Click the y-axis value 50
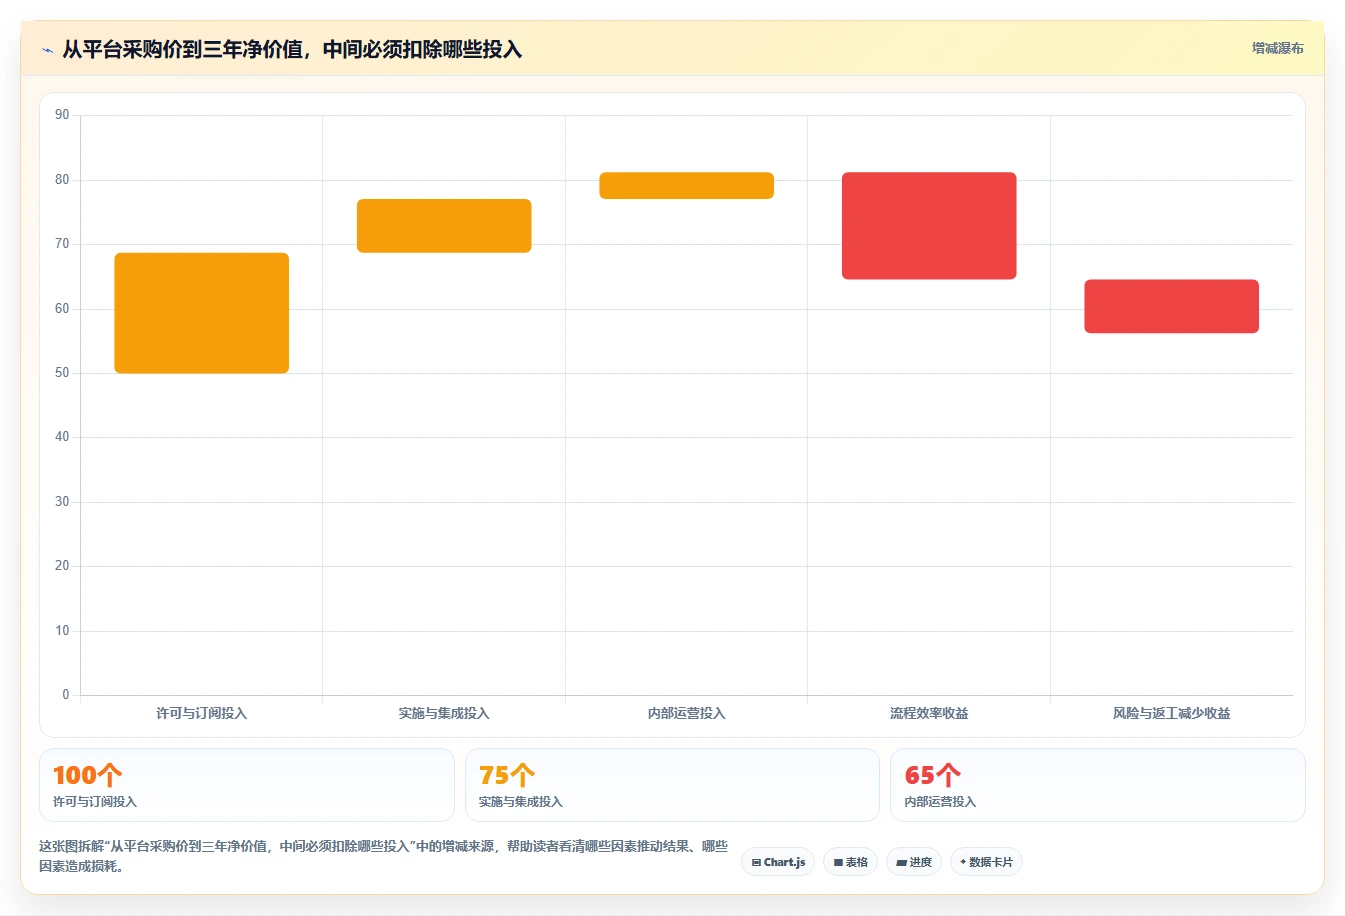 tap(62, 373)
